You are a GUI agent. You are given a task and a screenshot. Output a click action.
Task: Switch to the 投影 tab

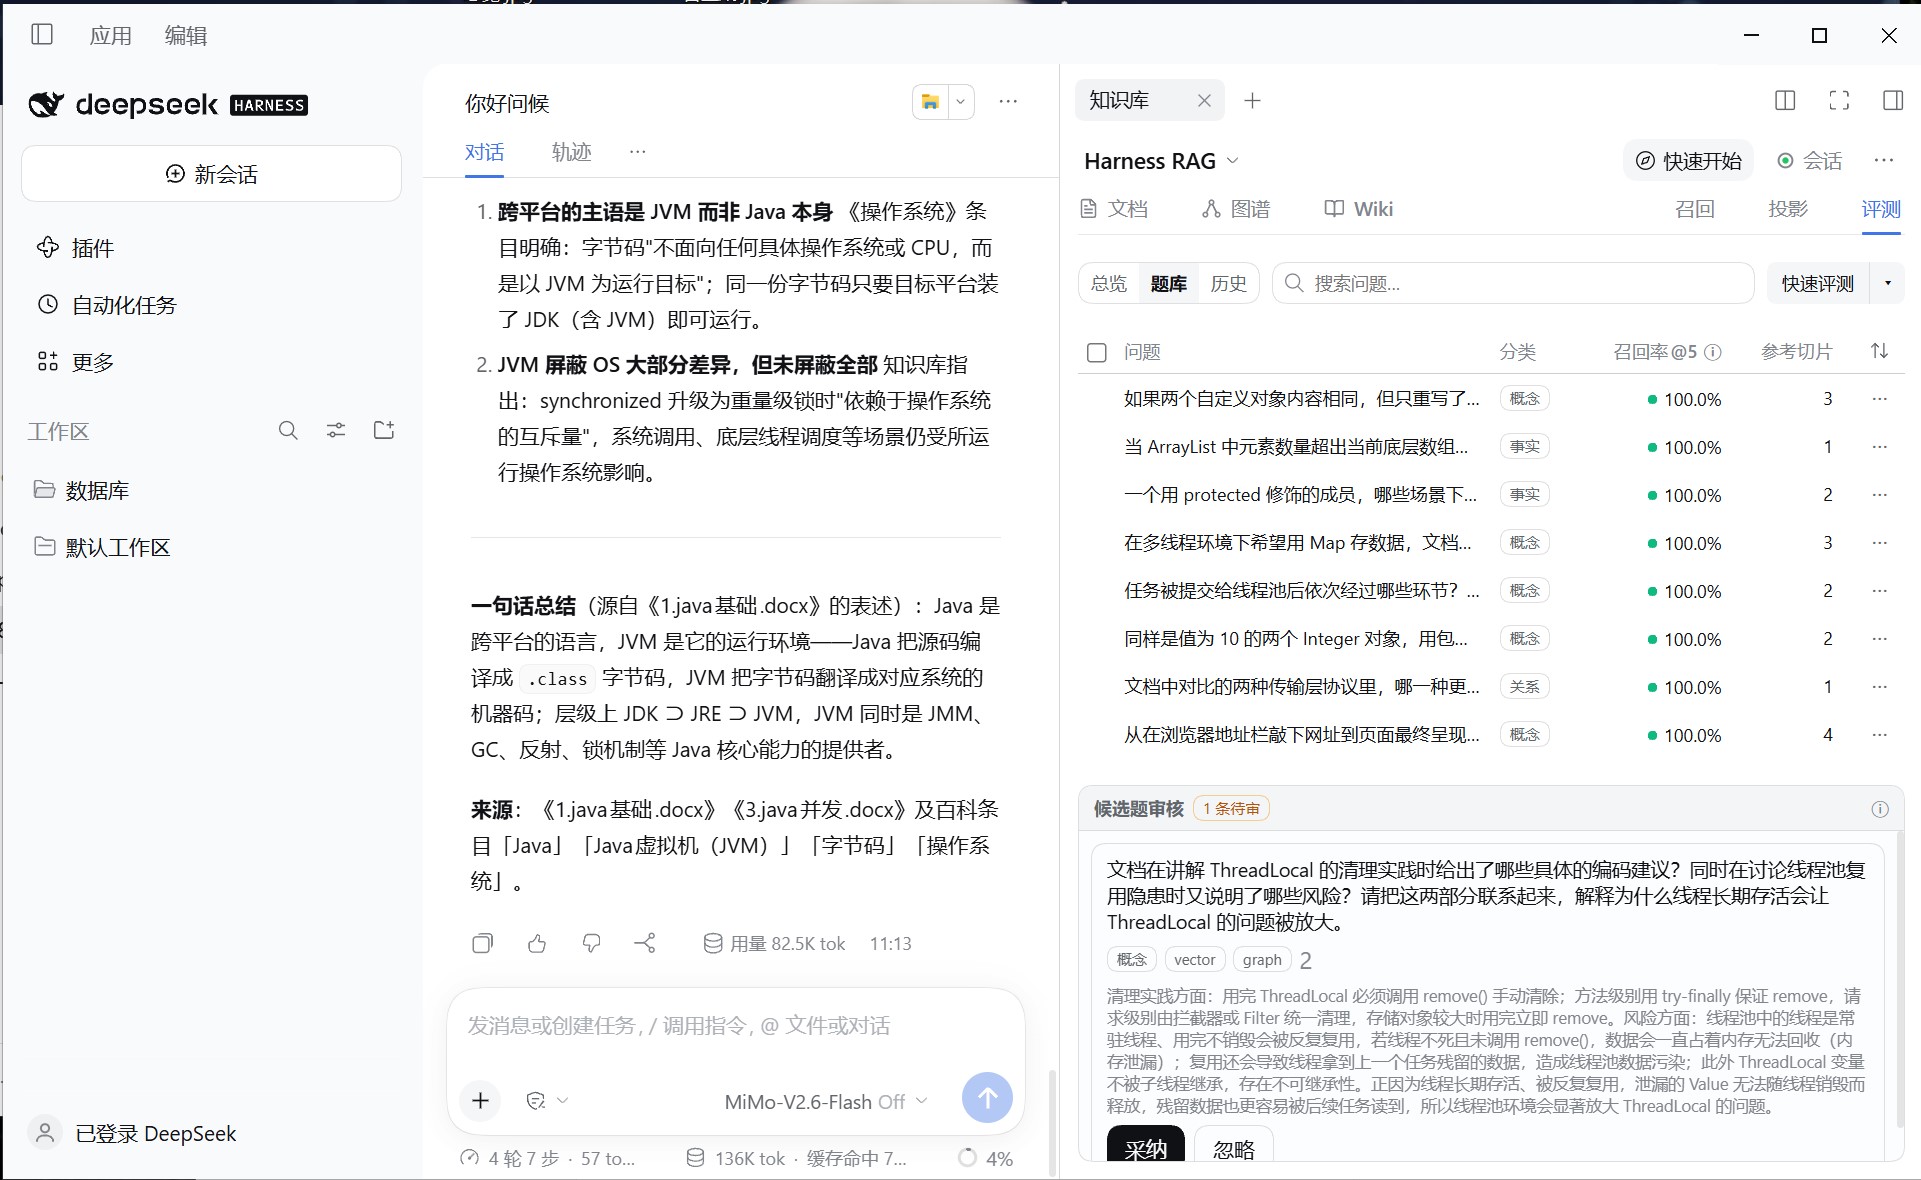coord(1788,209)
